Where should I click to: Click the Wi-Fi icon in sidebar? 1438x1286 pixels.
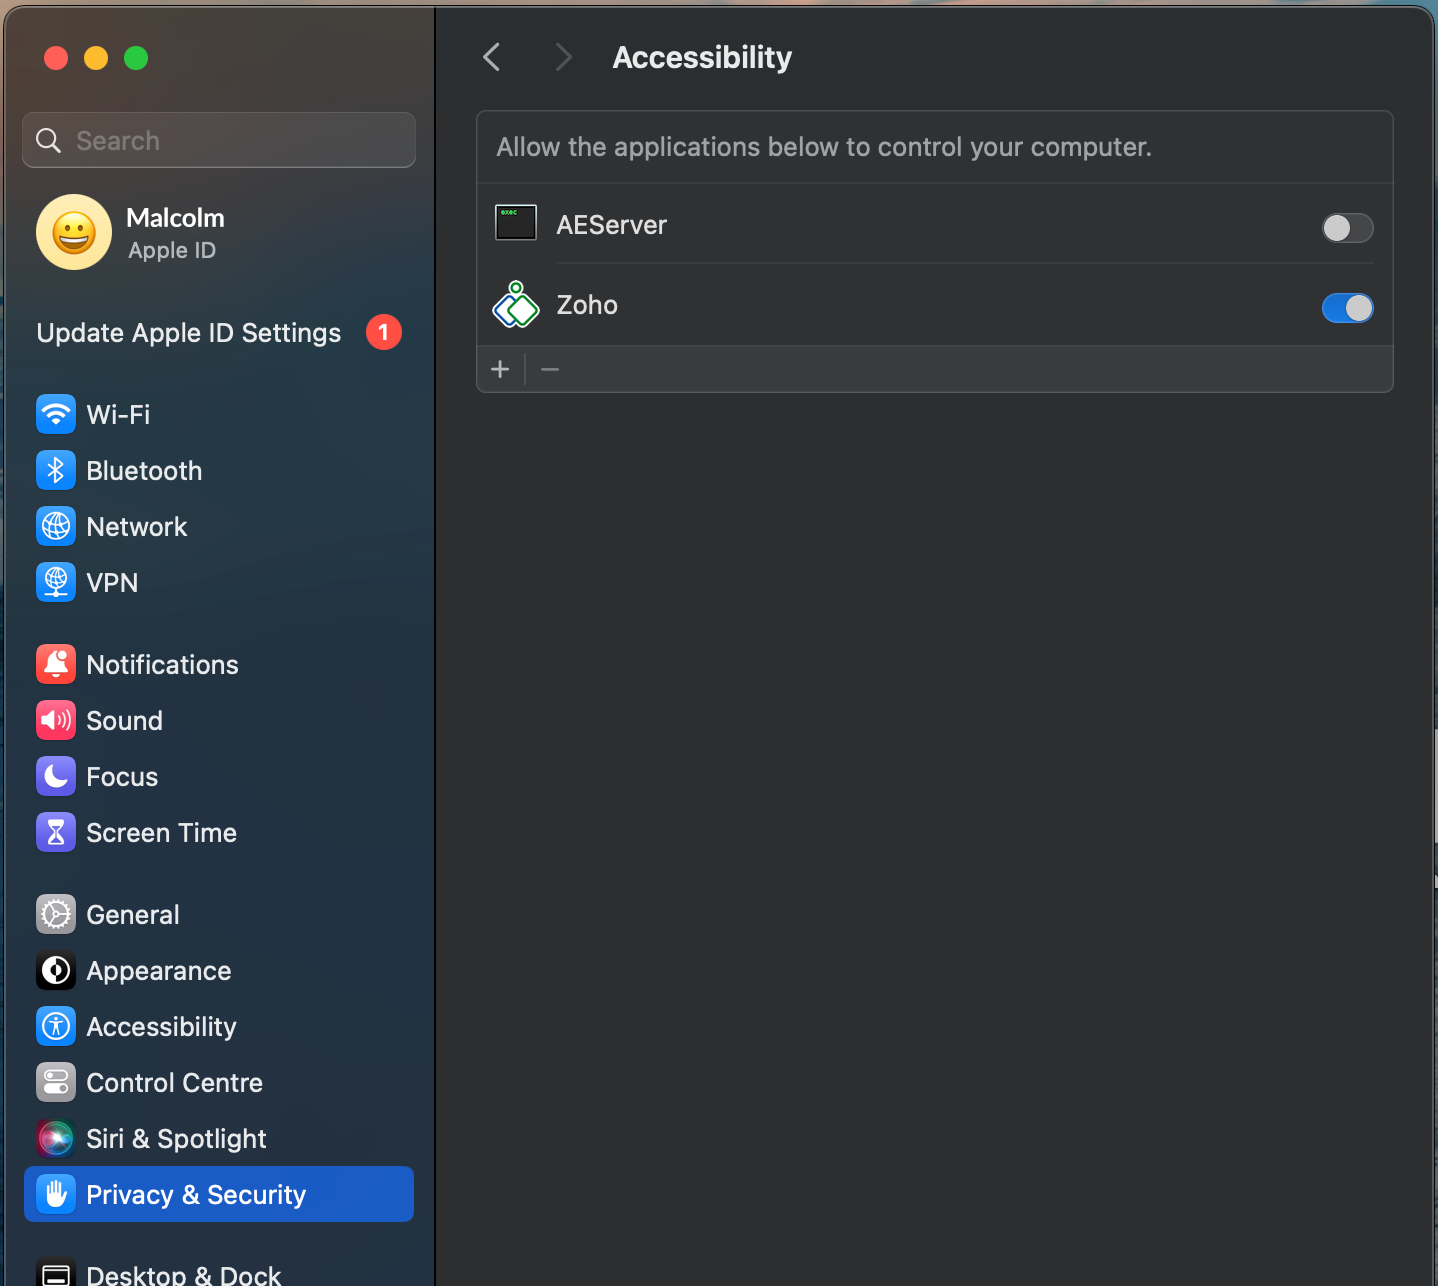pyautogui.click(x=56, y=414)
